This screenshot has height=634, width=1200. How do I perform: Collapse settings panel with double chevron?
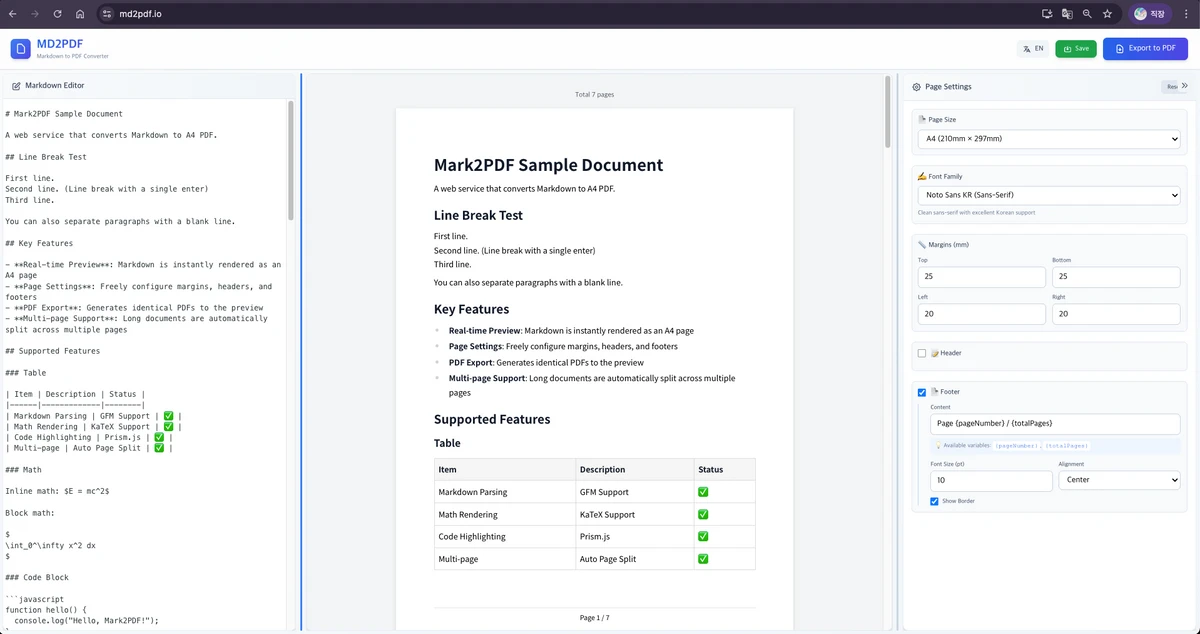tap(1185, 86)
